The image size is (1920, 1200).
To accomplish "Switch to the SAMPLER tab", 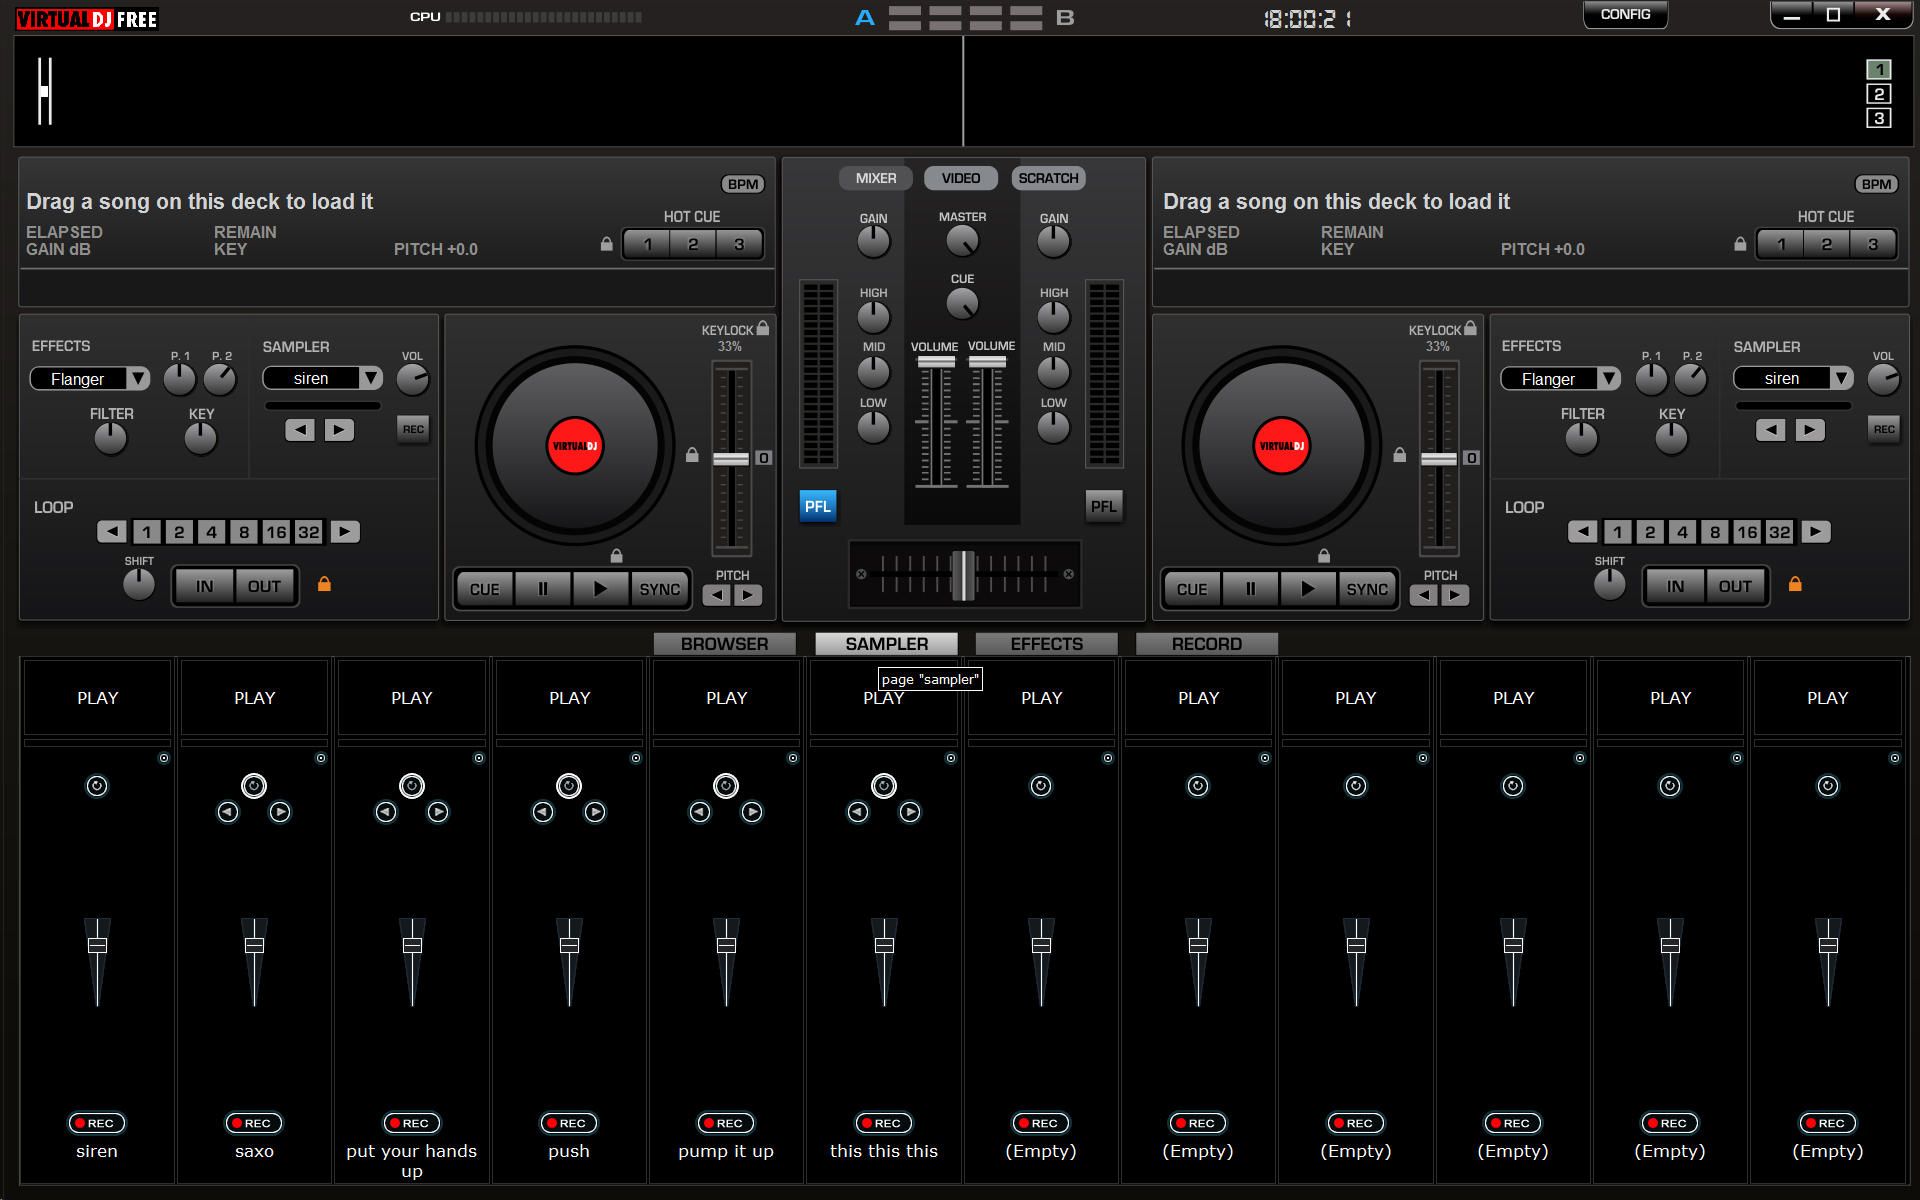I will pos(886,644).
